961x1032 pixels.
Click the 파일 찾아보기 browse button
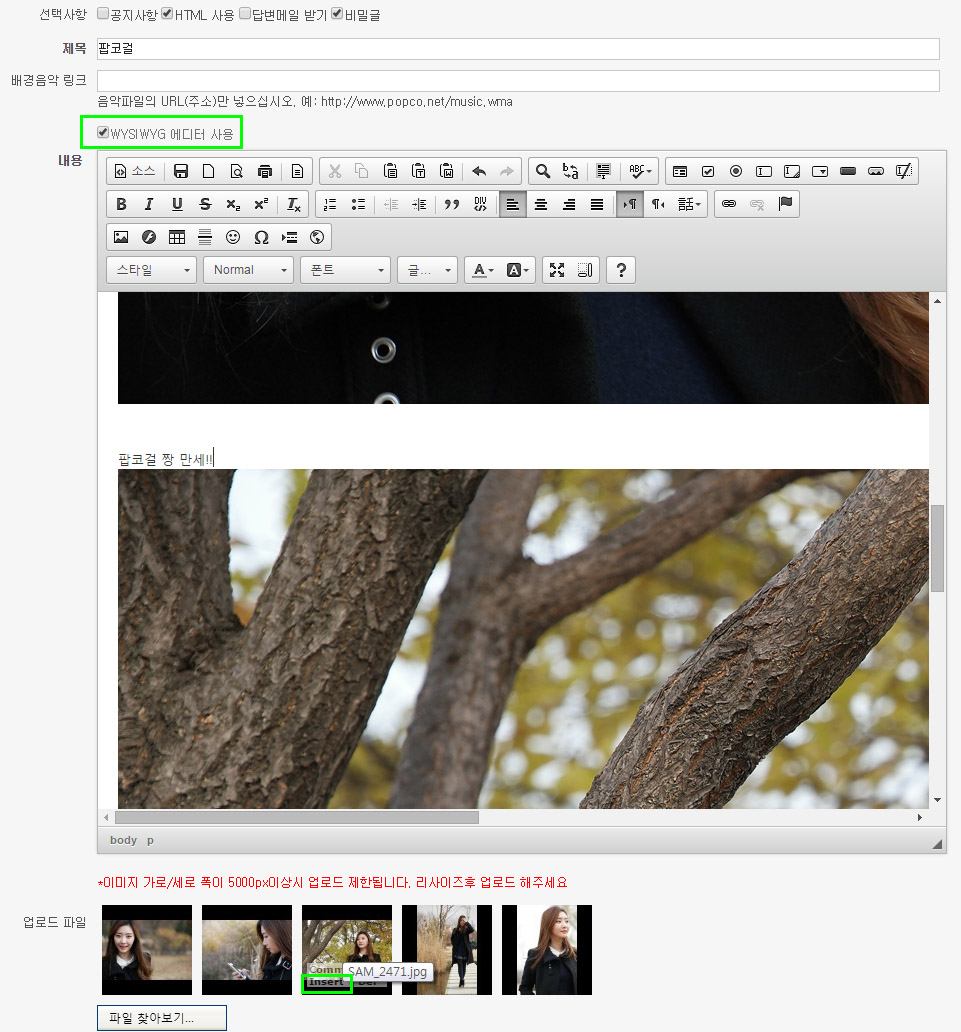click(162, 1018)
